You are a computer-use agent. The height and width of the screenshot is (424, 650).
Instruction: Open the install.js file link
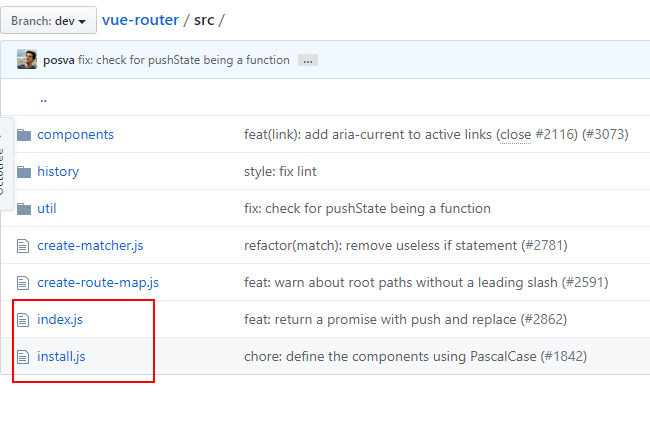[x=61, y=356]
